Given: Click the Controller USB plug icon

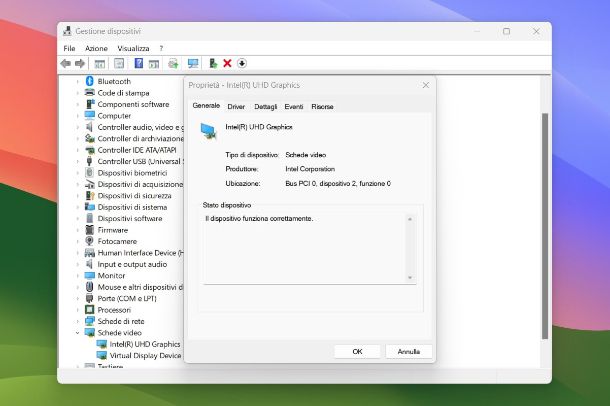Looking at the screenshot, I should coord(89,161).
